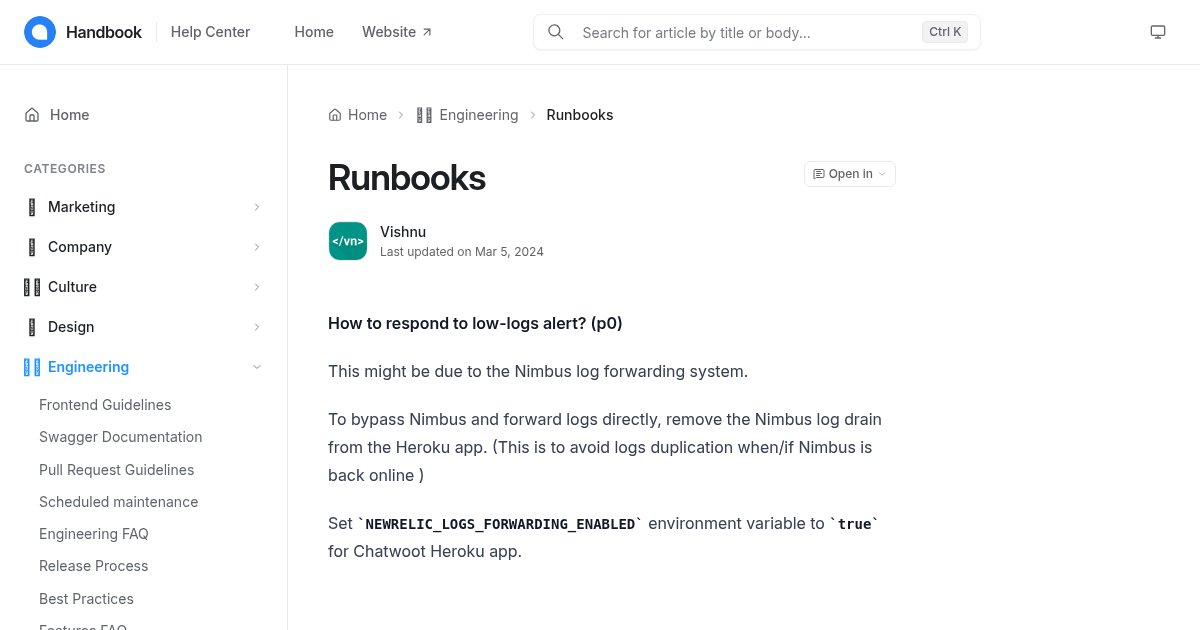The height and width of the screenshot is (630, 1200).
Task: Click the search magnifier icon
Action: (556, 32)
